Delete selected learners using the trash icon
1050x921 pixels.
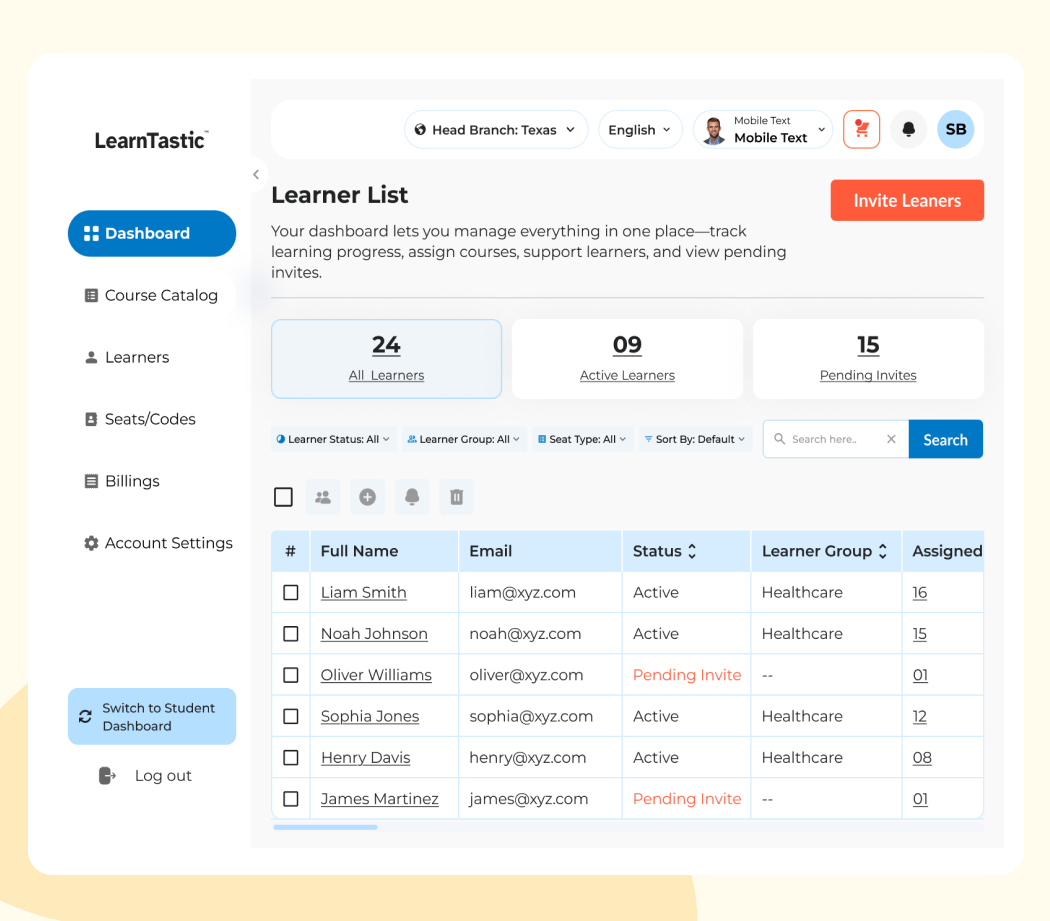[x=456, y=496]
